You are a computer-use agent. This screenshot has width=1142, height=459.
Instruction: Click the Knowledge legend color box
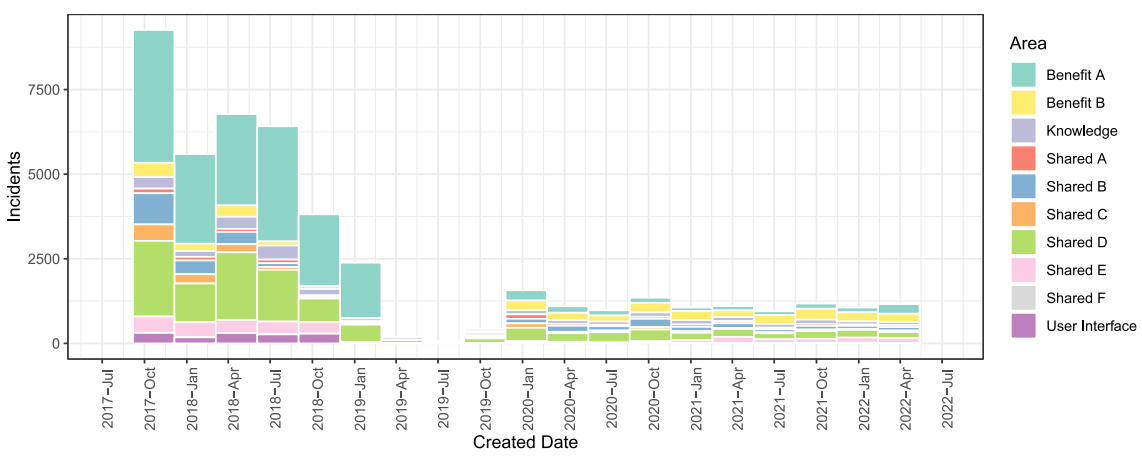click(x=1023, y=131)
